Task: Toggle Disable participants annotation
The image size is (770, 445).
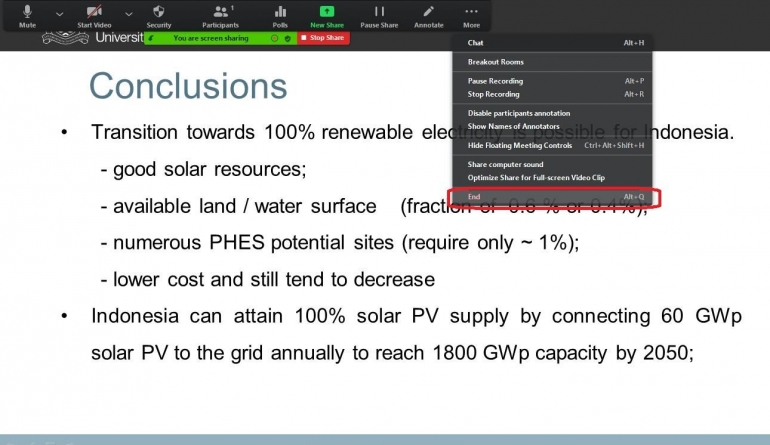Action: [x=519, y=113]
